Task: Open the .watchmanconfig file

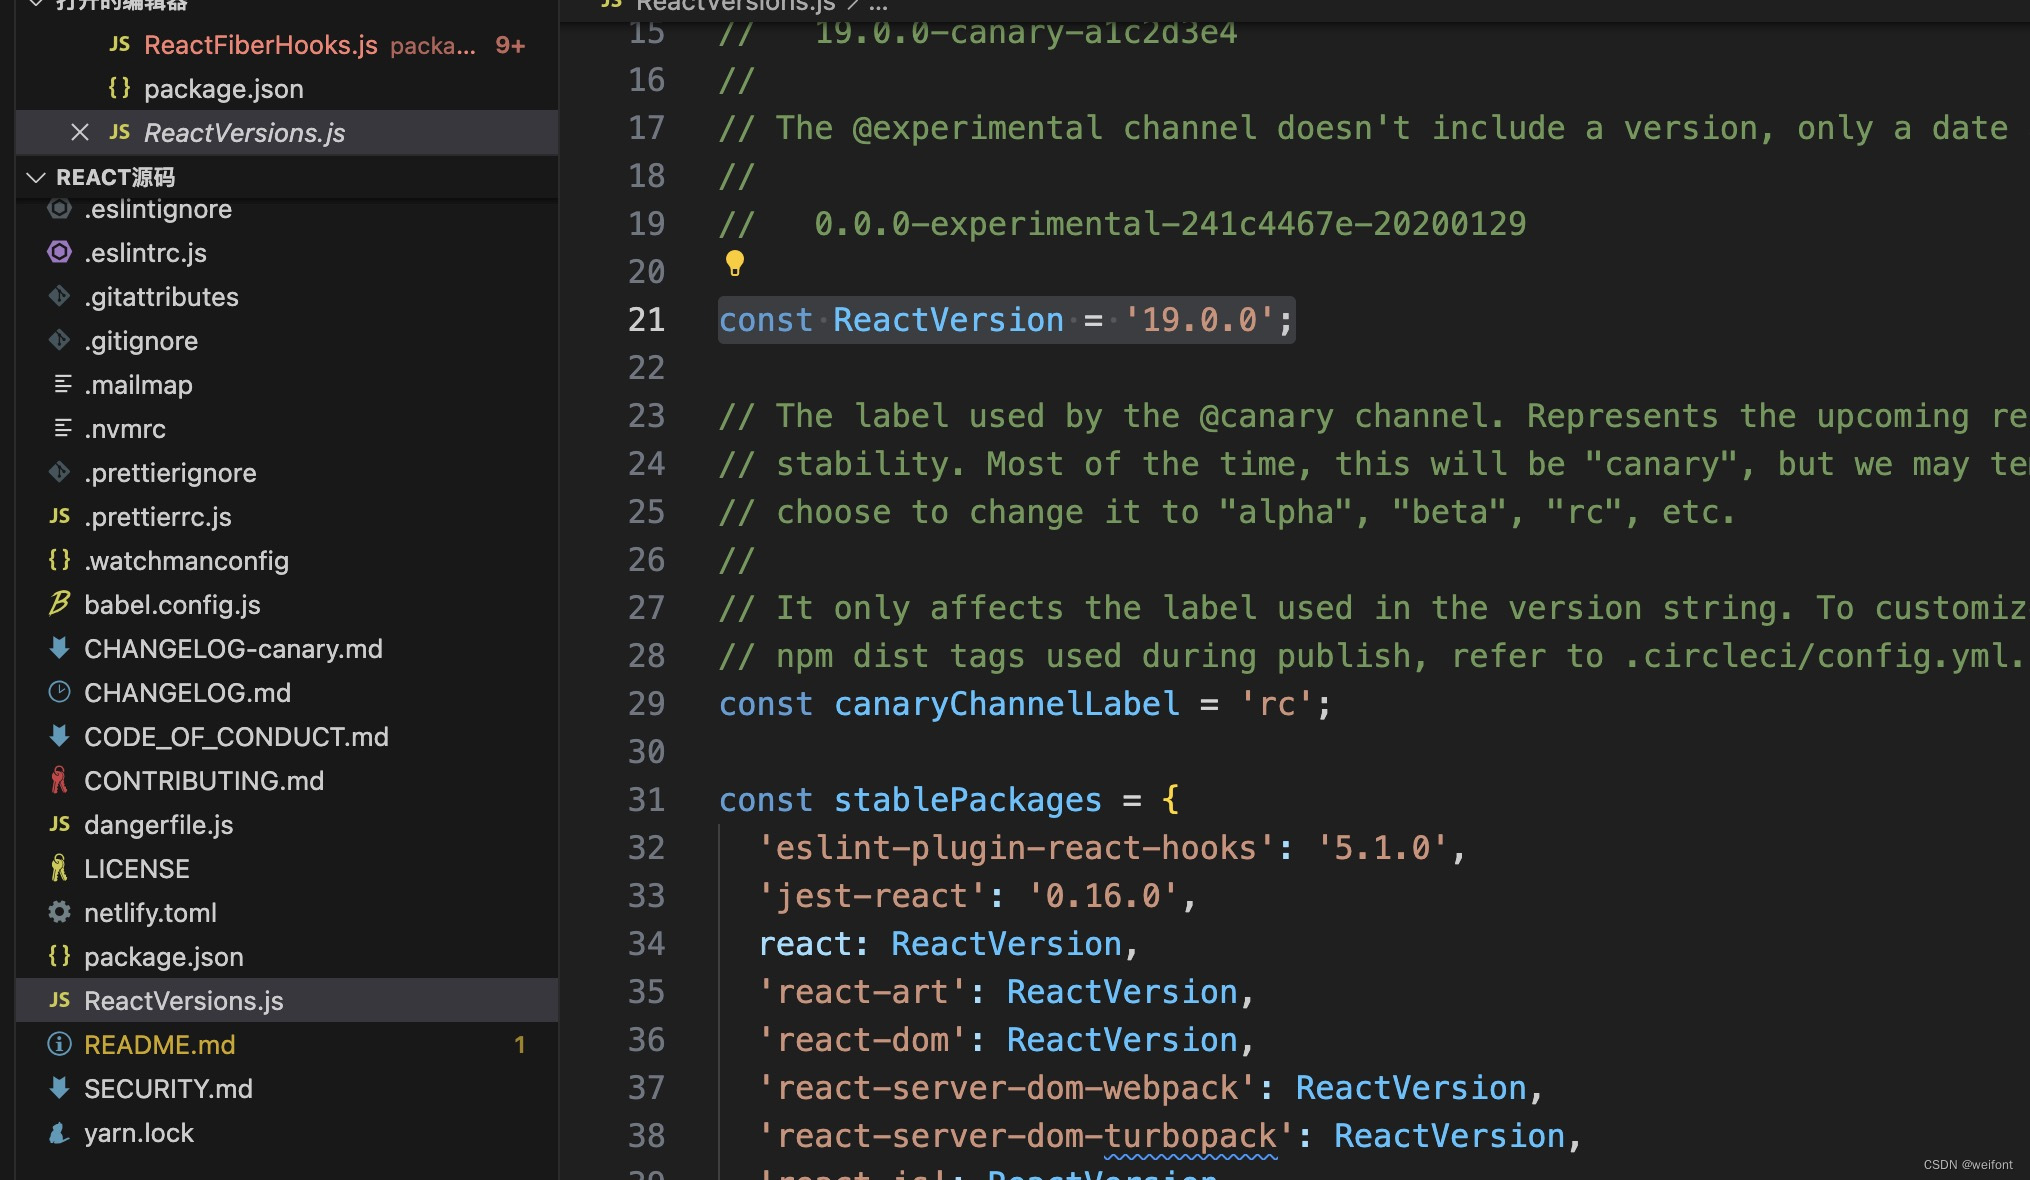Action: tap(186, 561)
